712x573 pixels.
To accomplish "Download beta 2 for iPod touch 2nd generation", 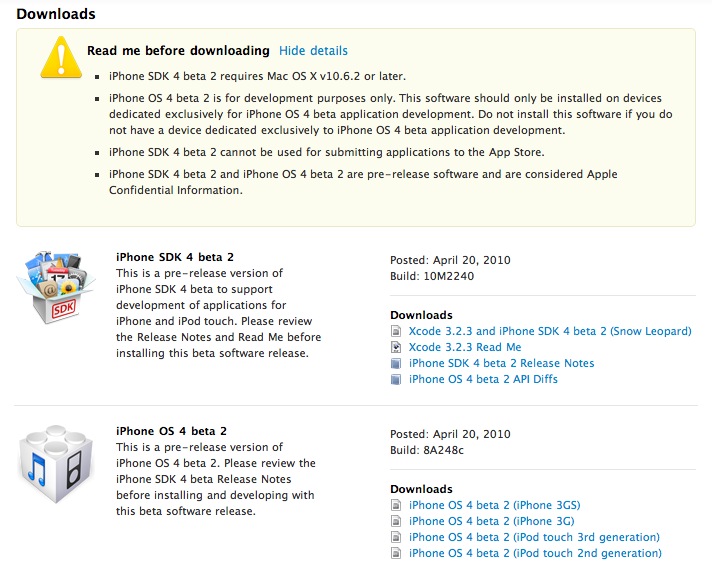I will 535,553.
